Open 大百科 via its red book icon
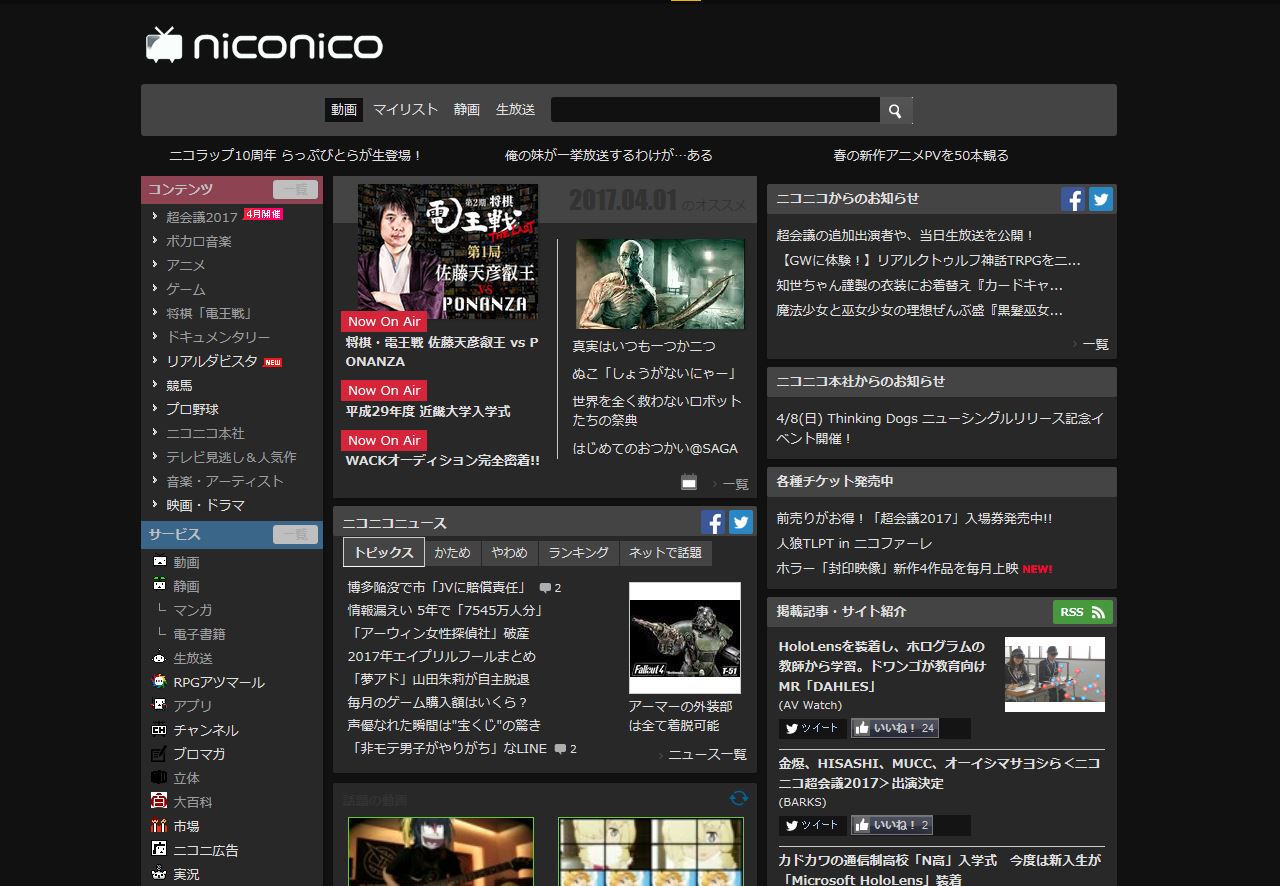The height and width of the screenshot is (886, 1280). [157, 801]
